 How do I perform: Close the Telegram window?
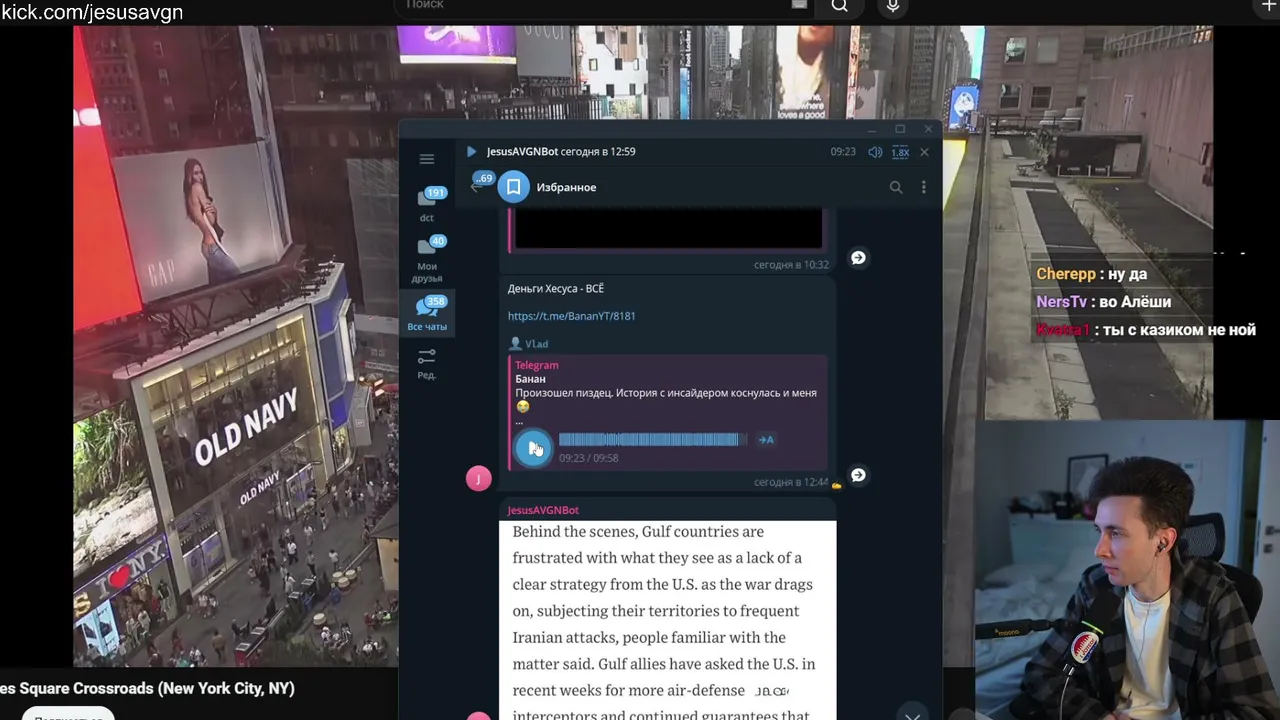click(928, 129)
